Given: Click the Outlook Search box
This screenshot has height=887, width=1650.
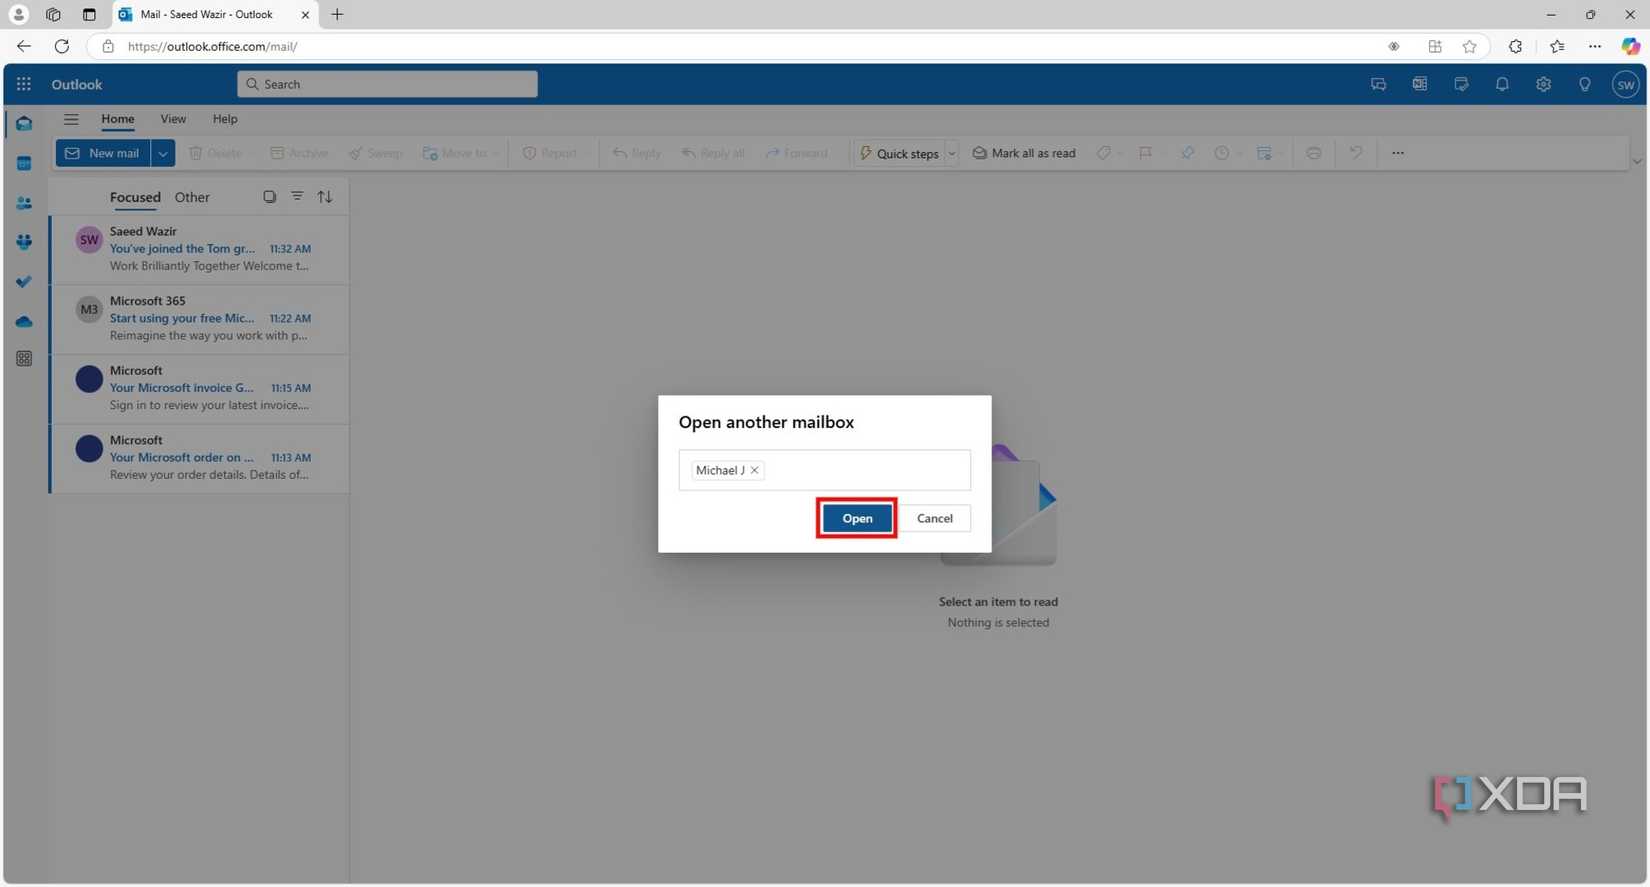Looking at the screenshot, I should (x=387, y=84).
